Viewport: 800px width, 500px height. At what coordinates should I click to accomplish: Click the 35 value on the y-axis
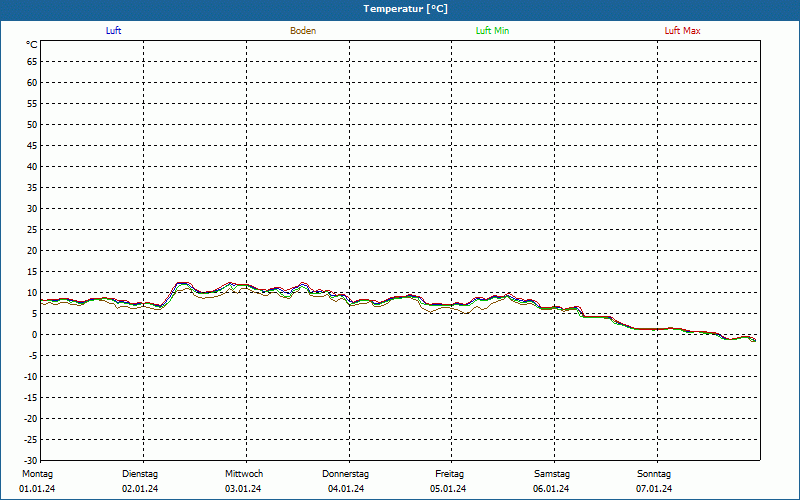[x=32, y=188]
